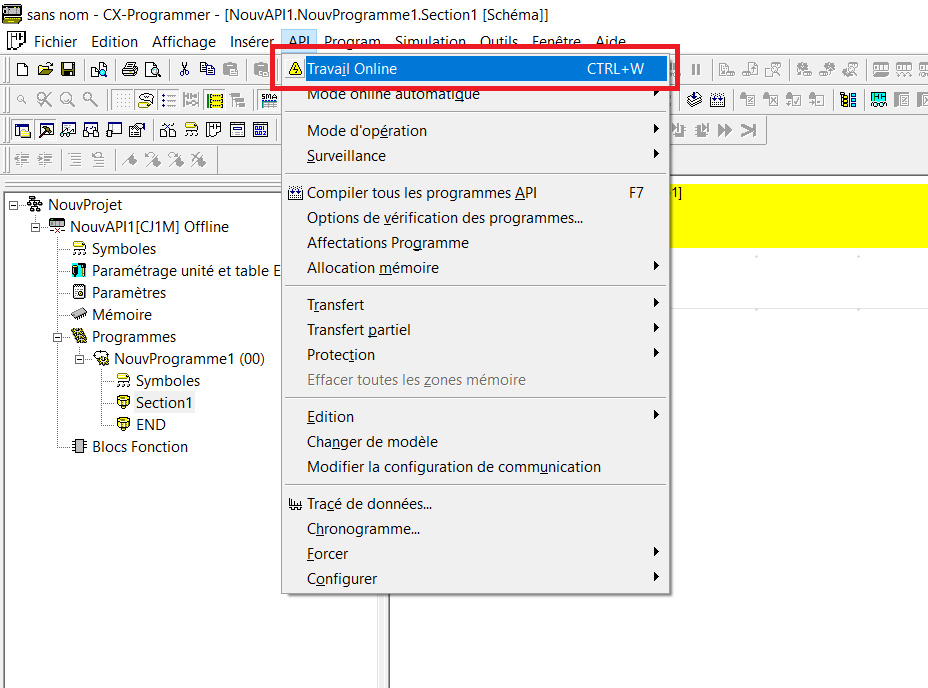Toggle the project workspace window icon
Viewport: 928px width, 688px height.
click(x=22, y=130)
